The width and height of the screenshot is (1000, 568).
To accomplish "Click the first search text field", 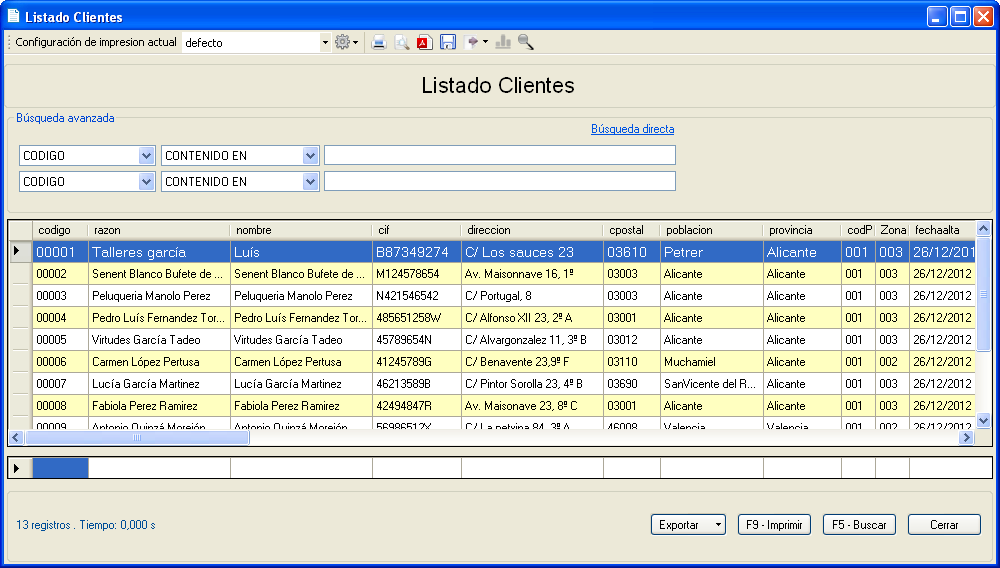I will pos(499,155).
